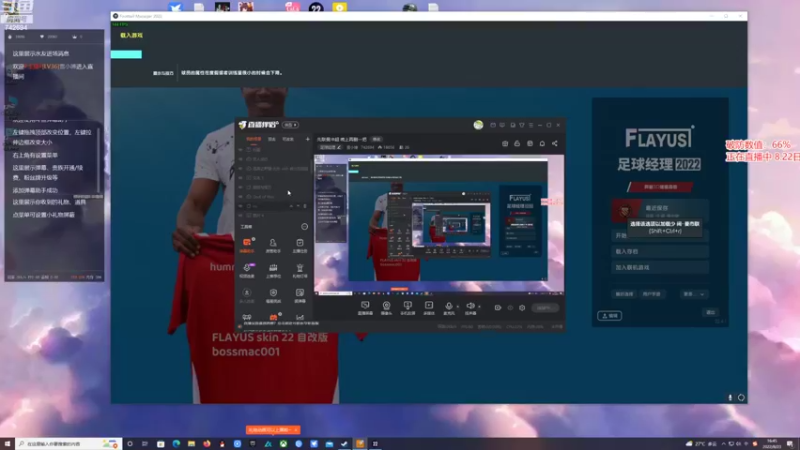800x450 pixels.
Task: Open the headset tool with purple badge
Action: tap(247, 270)
